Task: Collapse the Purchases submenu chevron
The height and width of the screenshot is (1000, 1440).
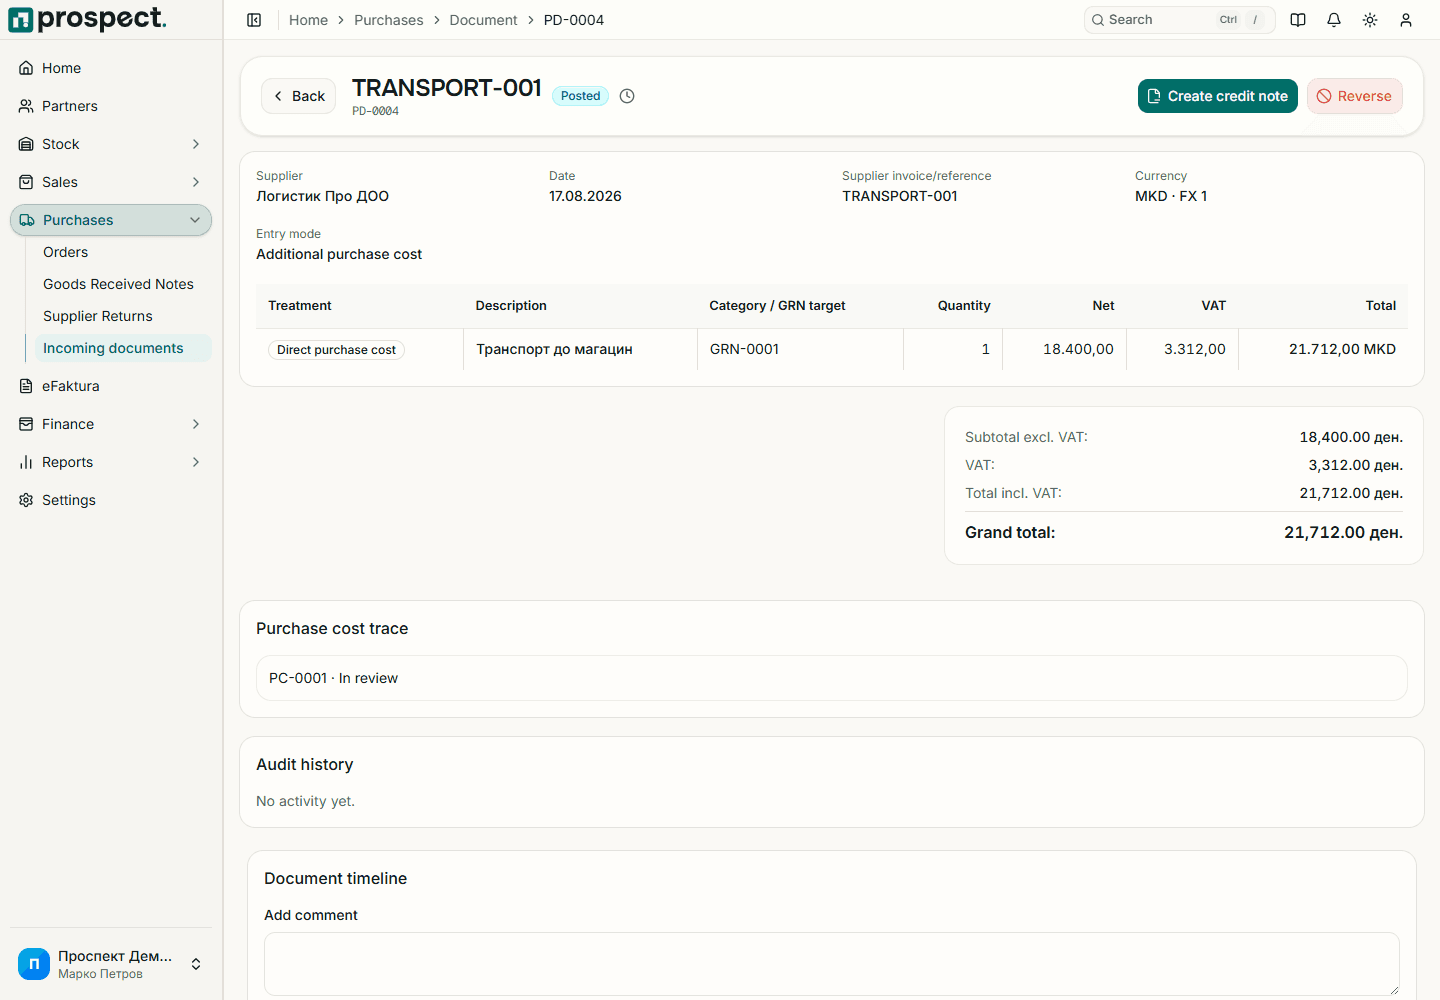Action: click(195, 220)
